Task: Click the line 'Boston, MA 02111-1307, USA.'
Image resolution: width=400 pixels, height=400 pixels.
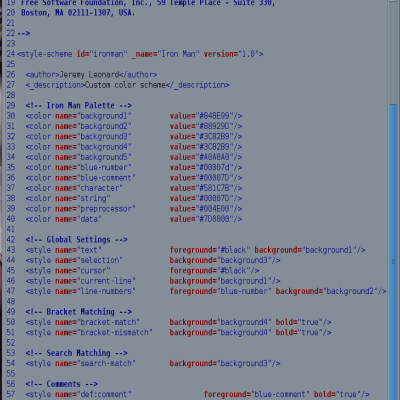Action: click(78, 13)
